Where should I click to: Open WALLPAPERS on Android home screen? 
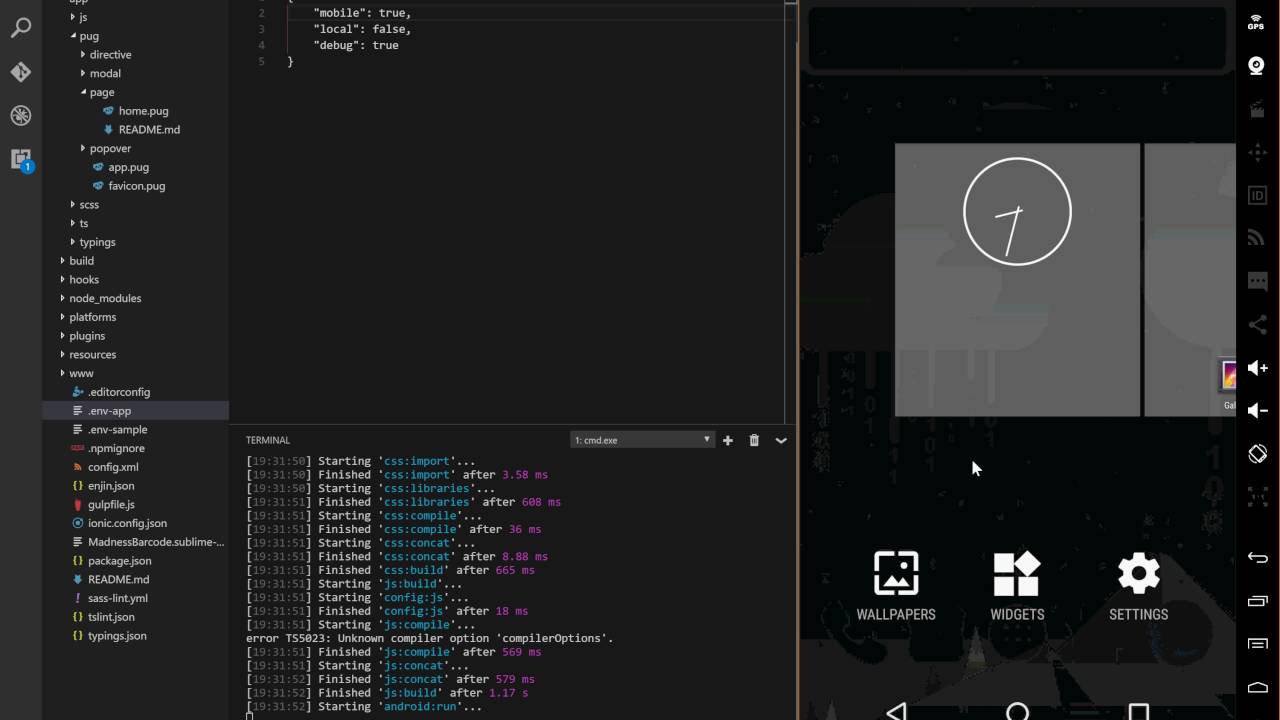pos(896,587)
